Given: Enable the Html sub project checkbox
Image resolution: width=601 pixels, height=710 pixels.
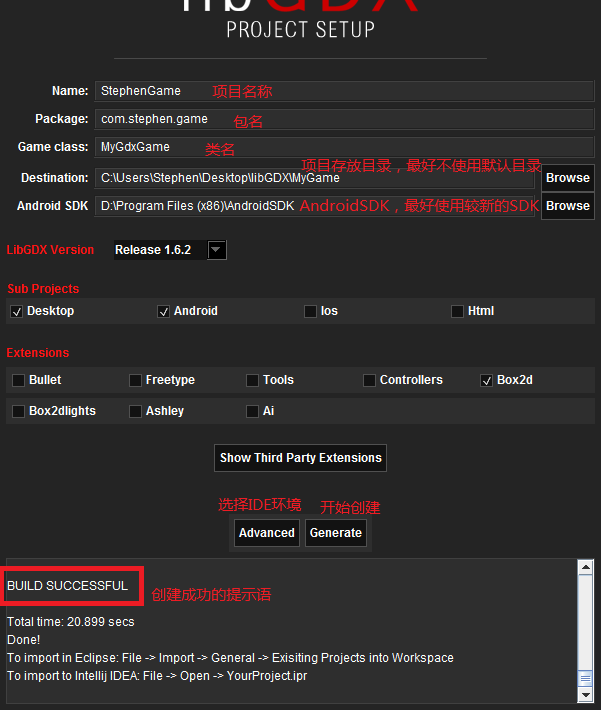Looking at the screenshot, I should (457, 312).
